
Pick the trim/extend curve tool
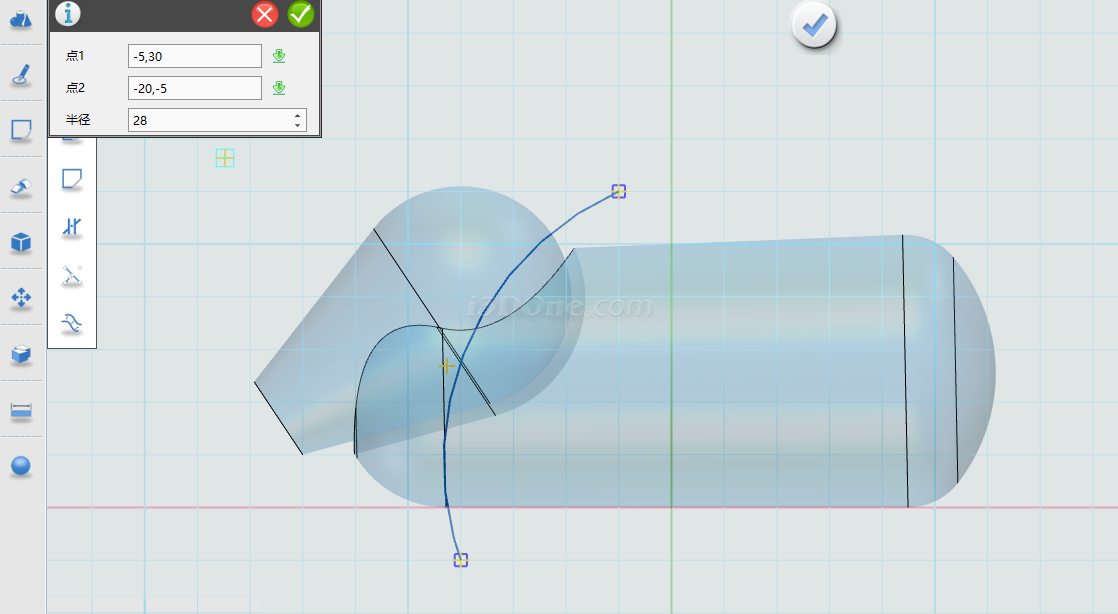(x=72, y=276)
